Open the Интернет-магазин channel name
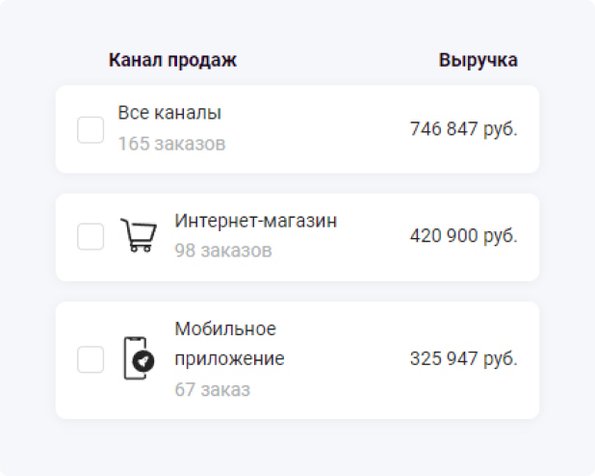The width and height of the screenshot is (595, 476). pos(256,221)
